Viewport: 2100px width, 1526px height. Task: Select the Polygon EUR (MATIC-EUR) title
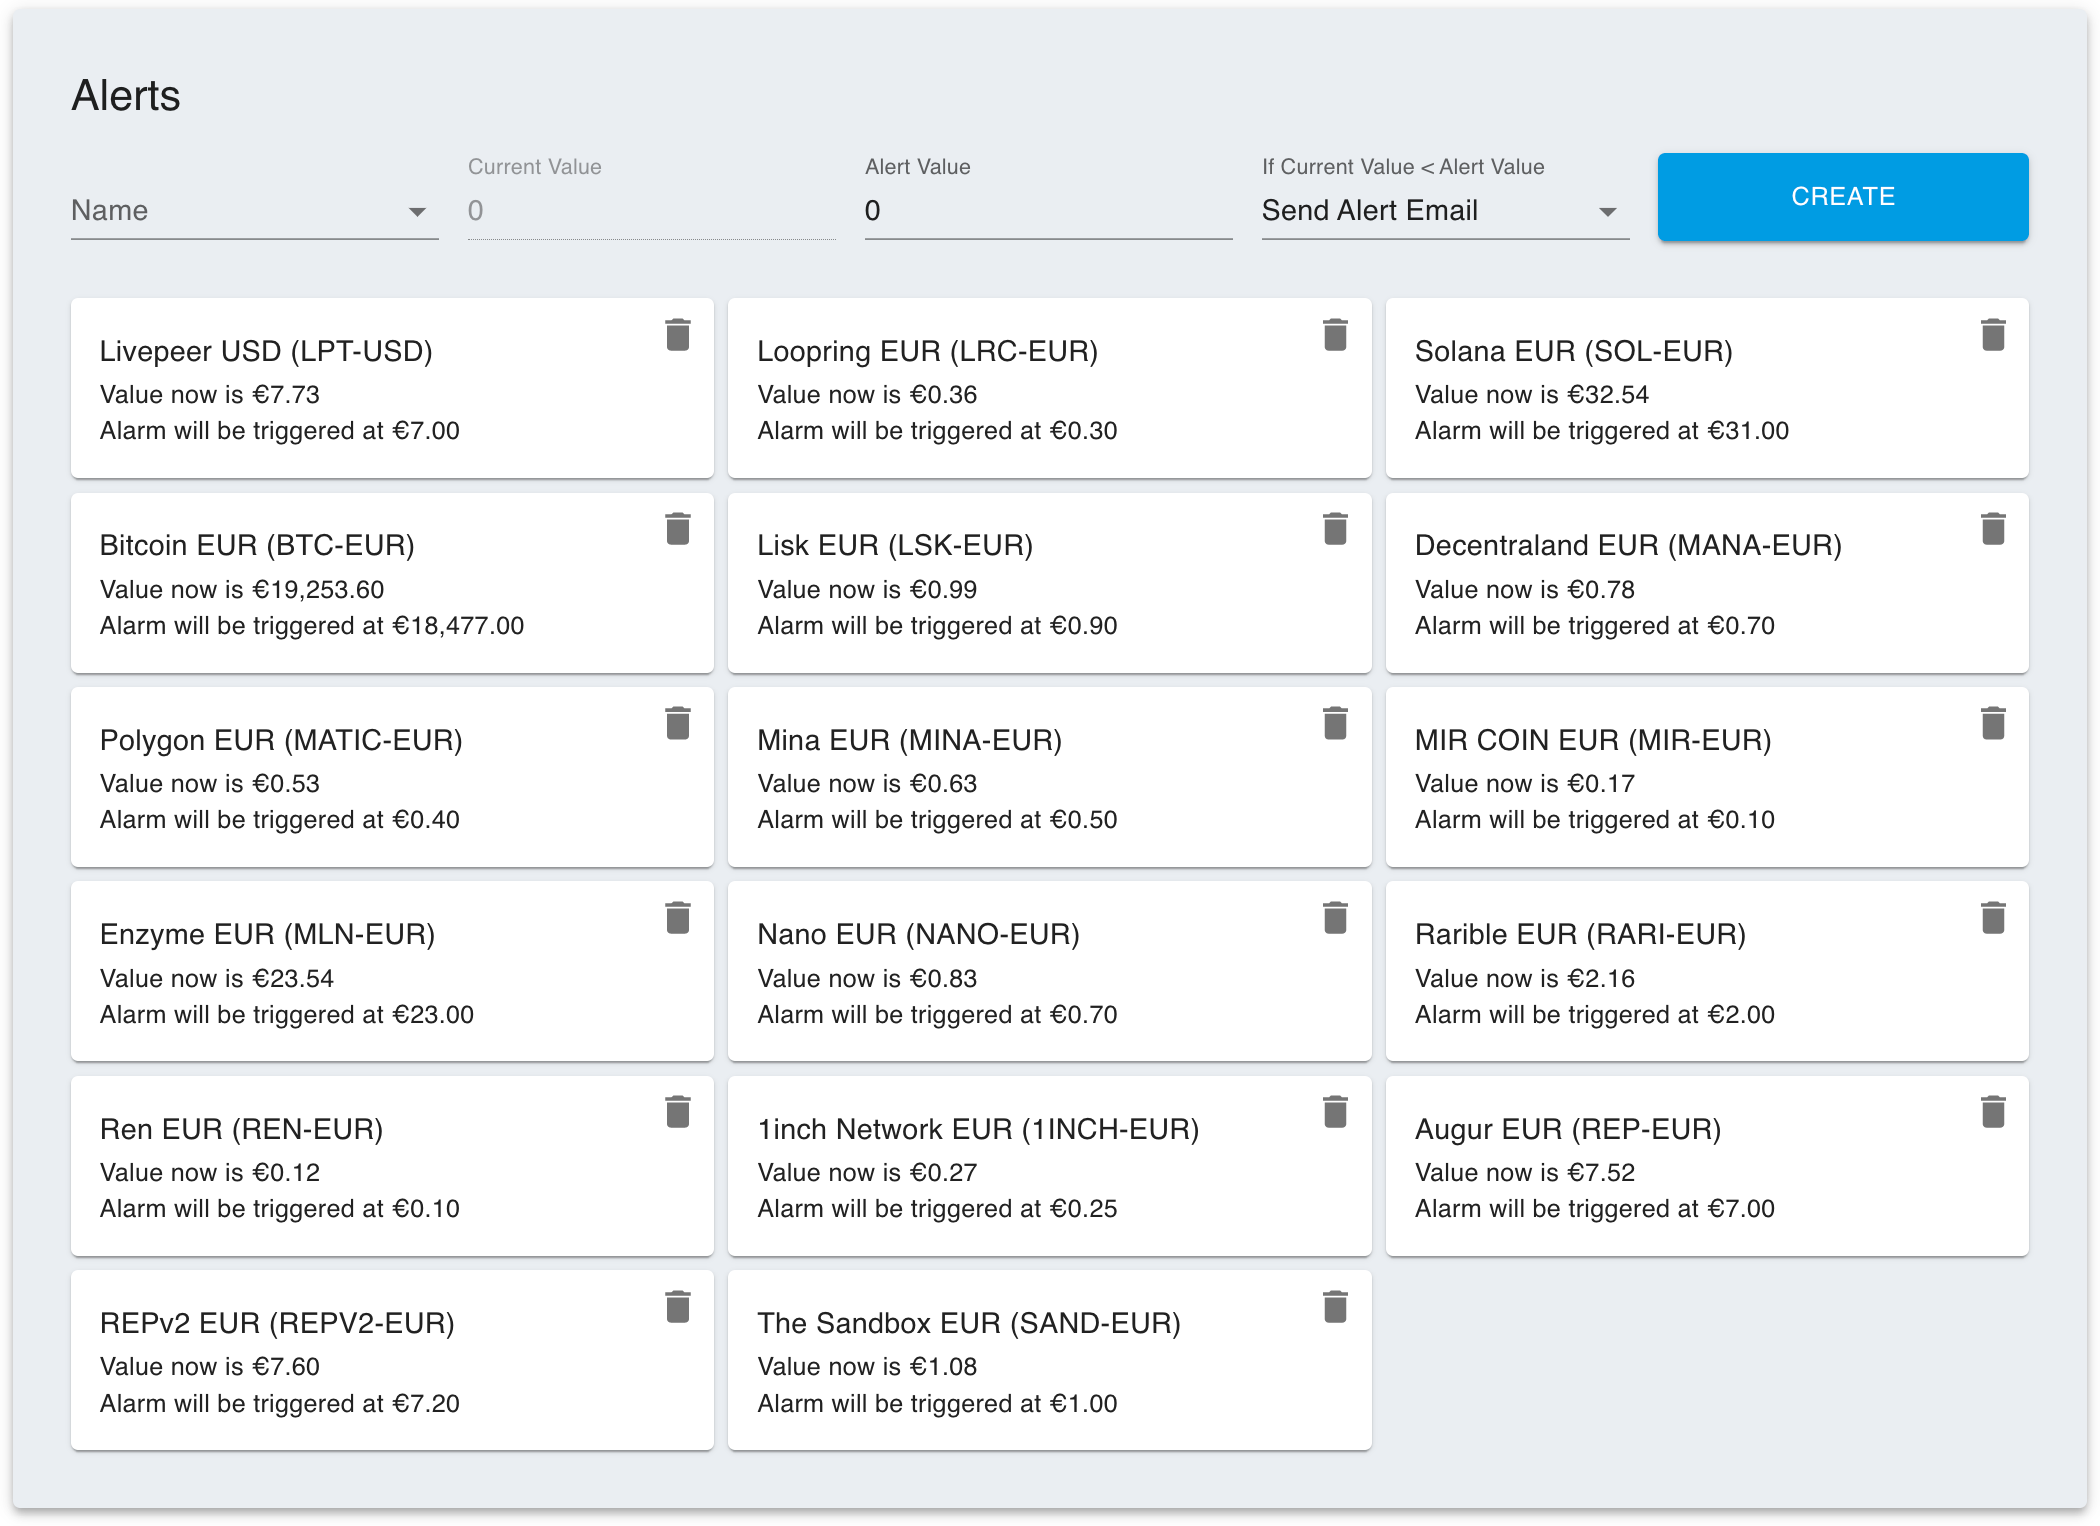[x=281, y=741]
